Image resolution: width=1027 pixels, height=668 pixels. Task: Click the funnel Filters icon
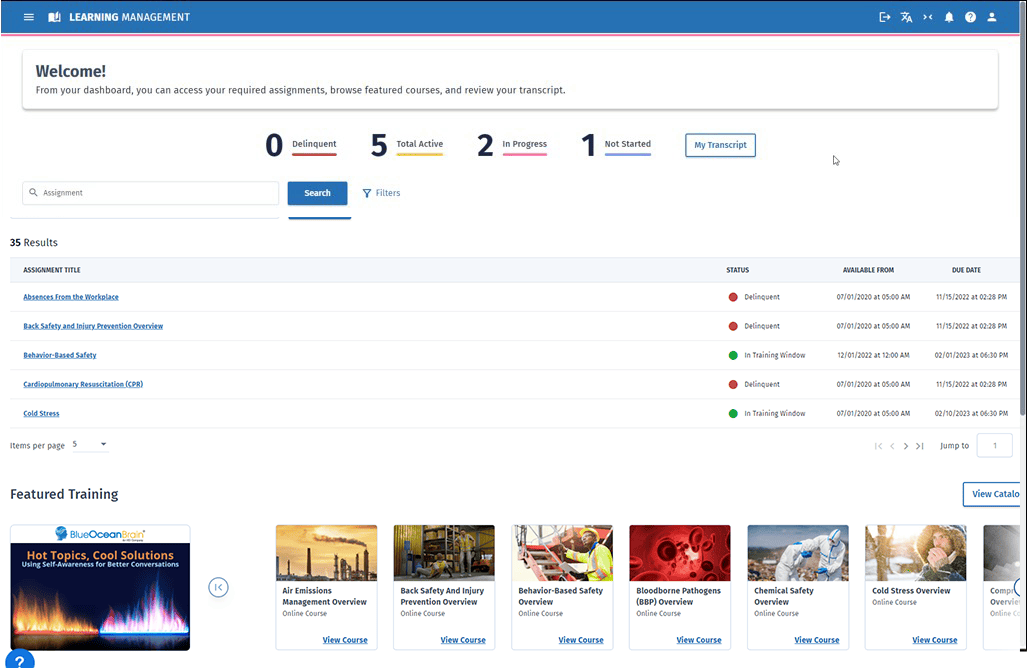(x=367, y=193)
